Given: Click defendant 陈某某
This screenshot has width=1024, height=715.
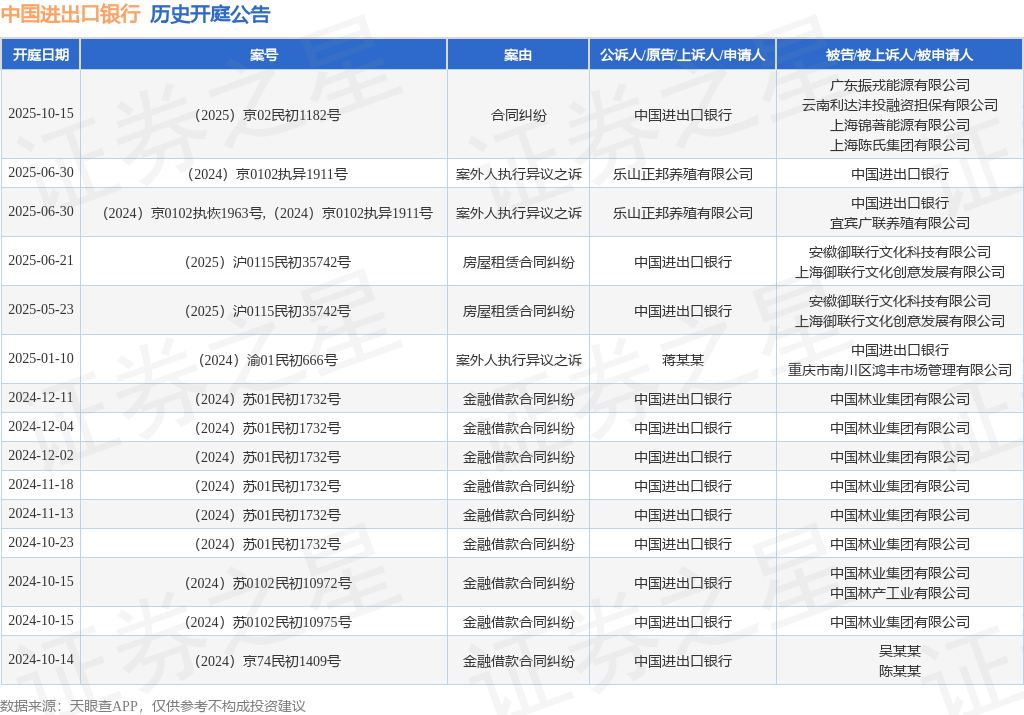Looking at the screenshot, I should tap(900, 671).
